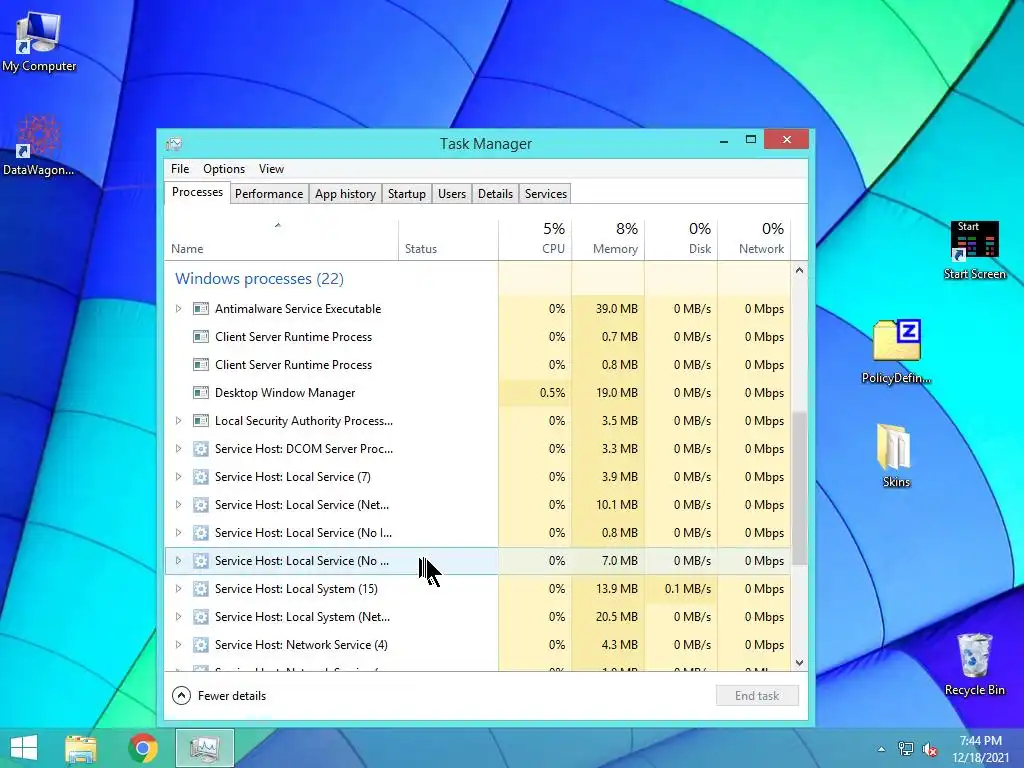
Task: Sort processes by Network column
Action: pyautogui.click(x=754, y=240)
